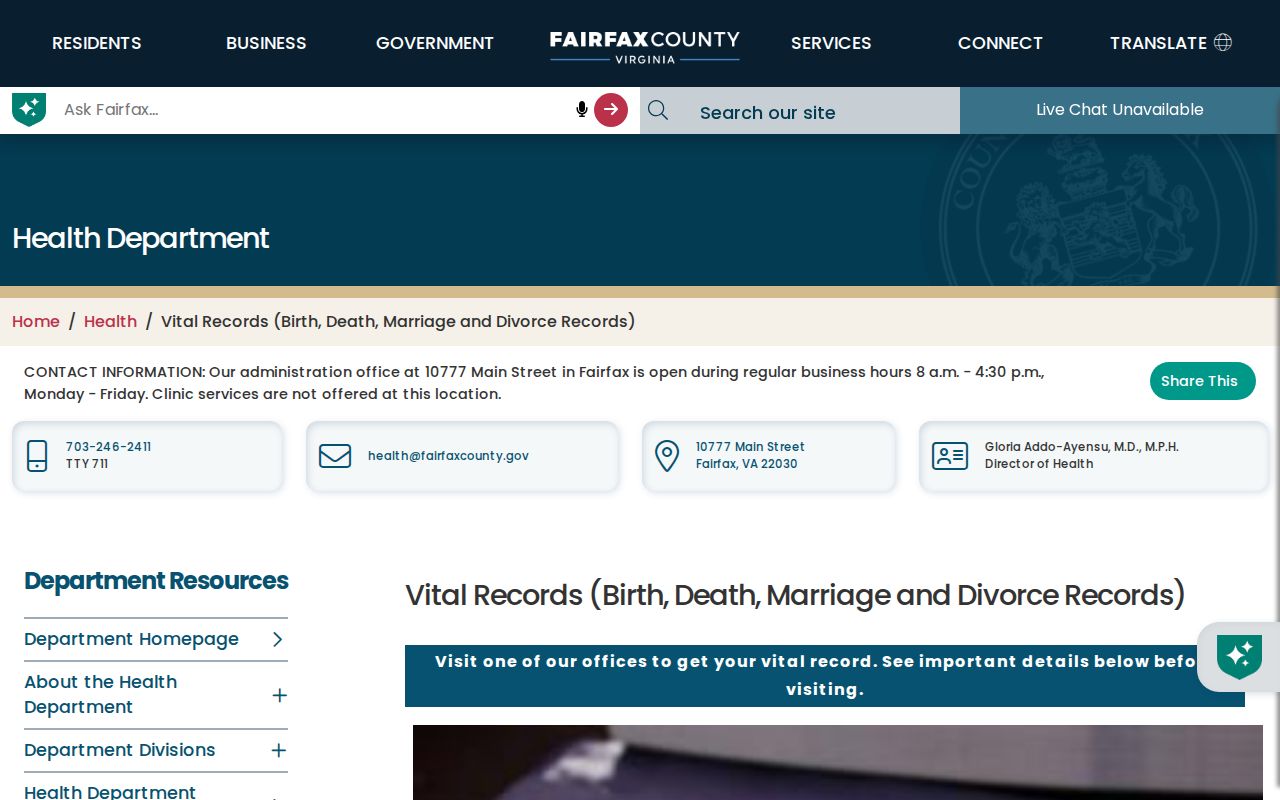Click the Ask Fairfax shield sparkle icon

(29, 109)
